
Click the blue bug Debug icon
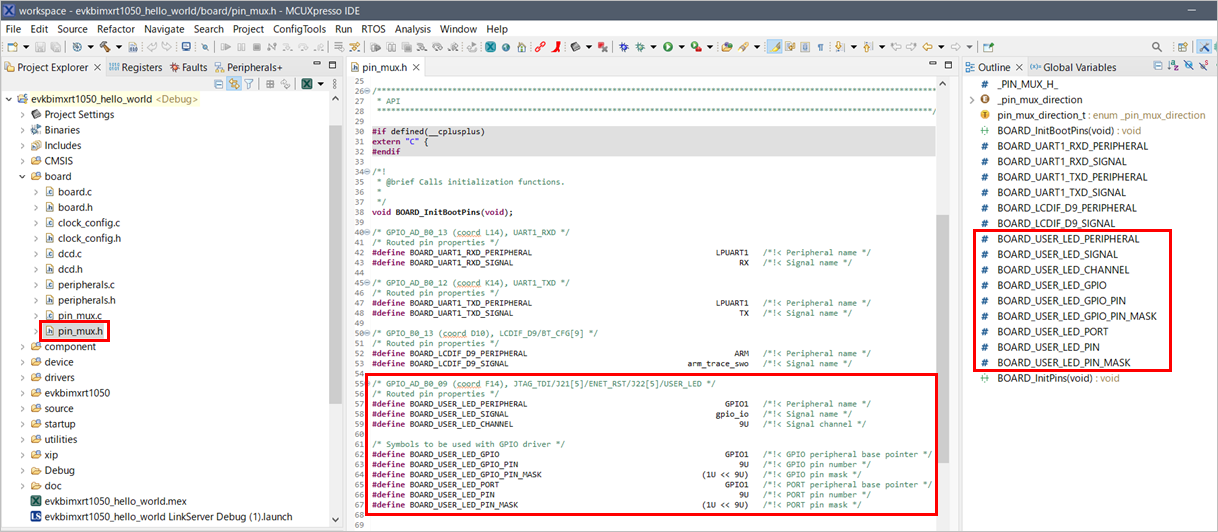point(623,46)
